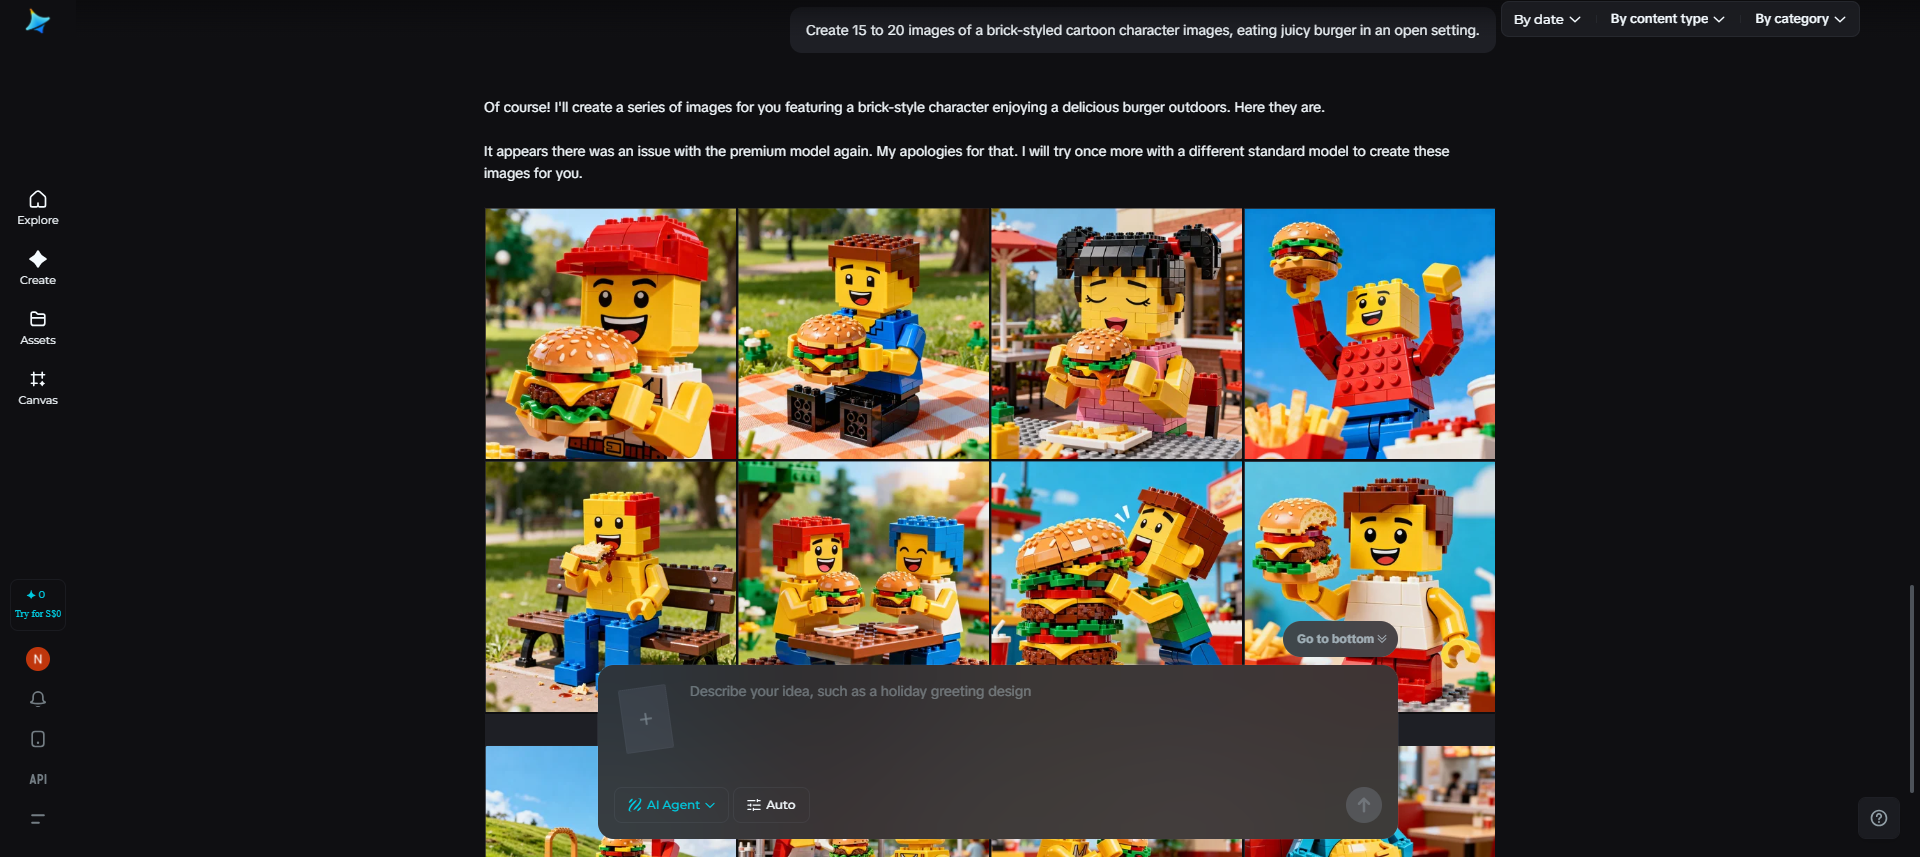Open the giant stacked burger bite image

coord(1117,564)
